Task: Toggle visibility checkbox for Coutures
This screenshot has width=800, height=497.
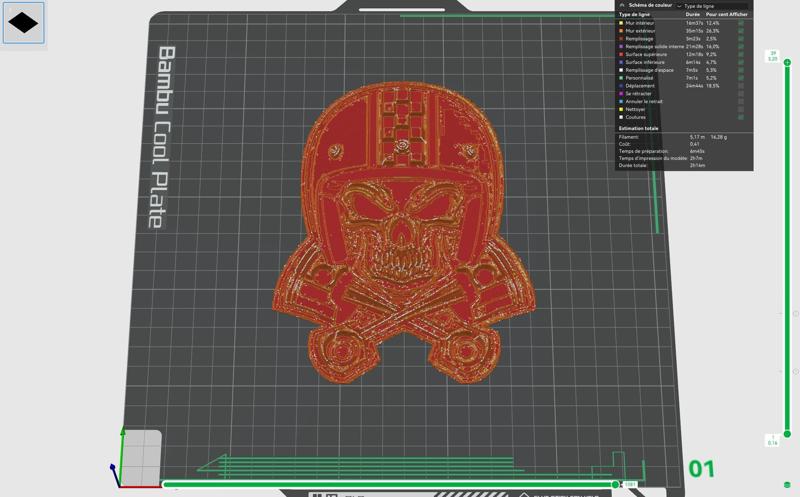Action: [741, 117]
